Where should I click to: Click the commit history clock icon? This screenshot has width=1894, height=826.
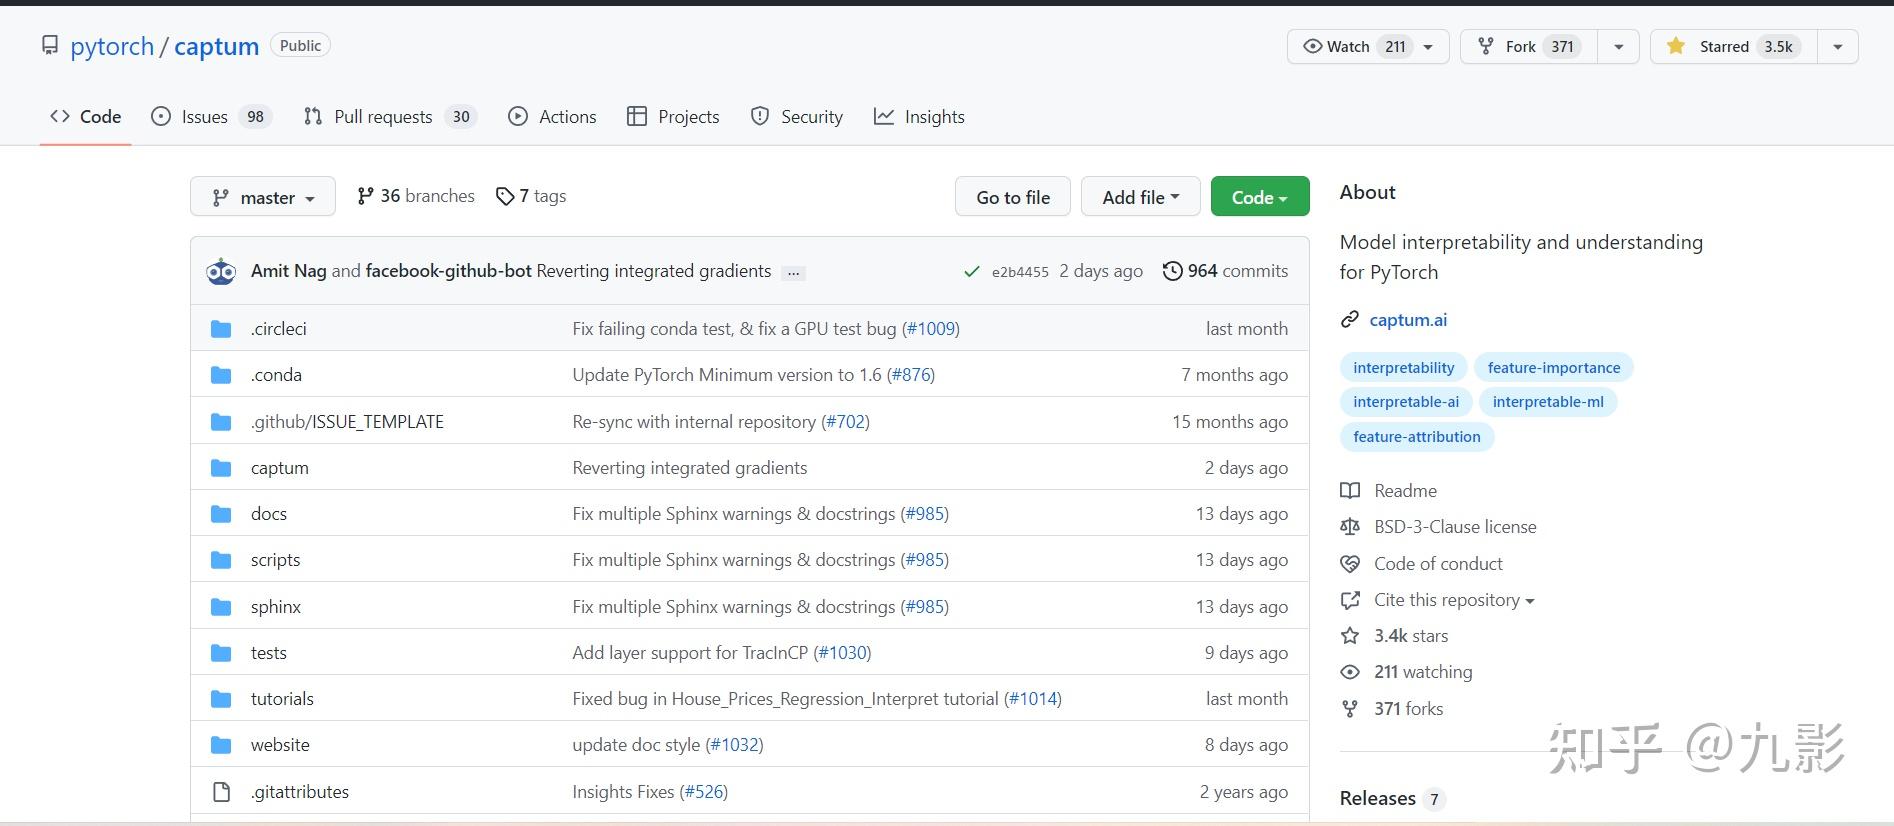point(1172,271)
